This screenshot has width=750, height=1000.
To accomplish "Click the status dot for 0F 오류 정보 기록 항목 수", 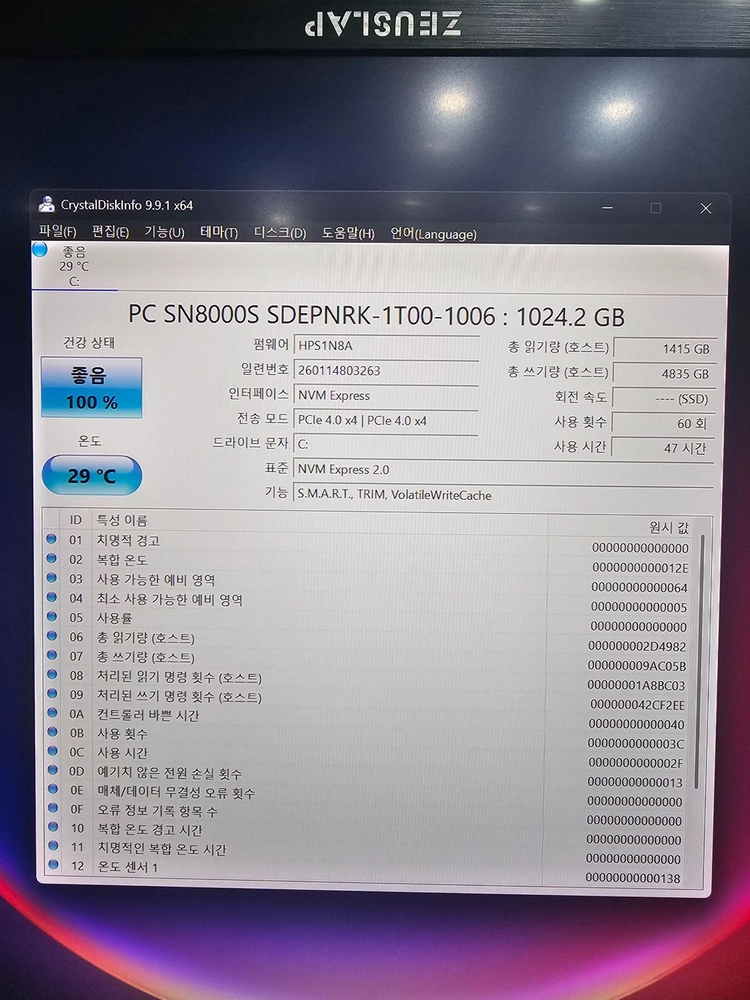I will click(x=53, y=808).
